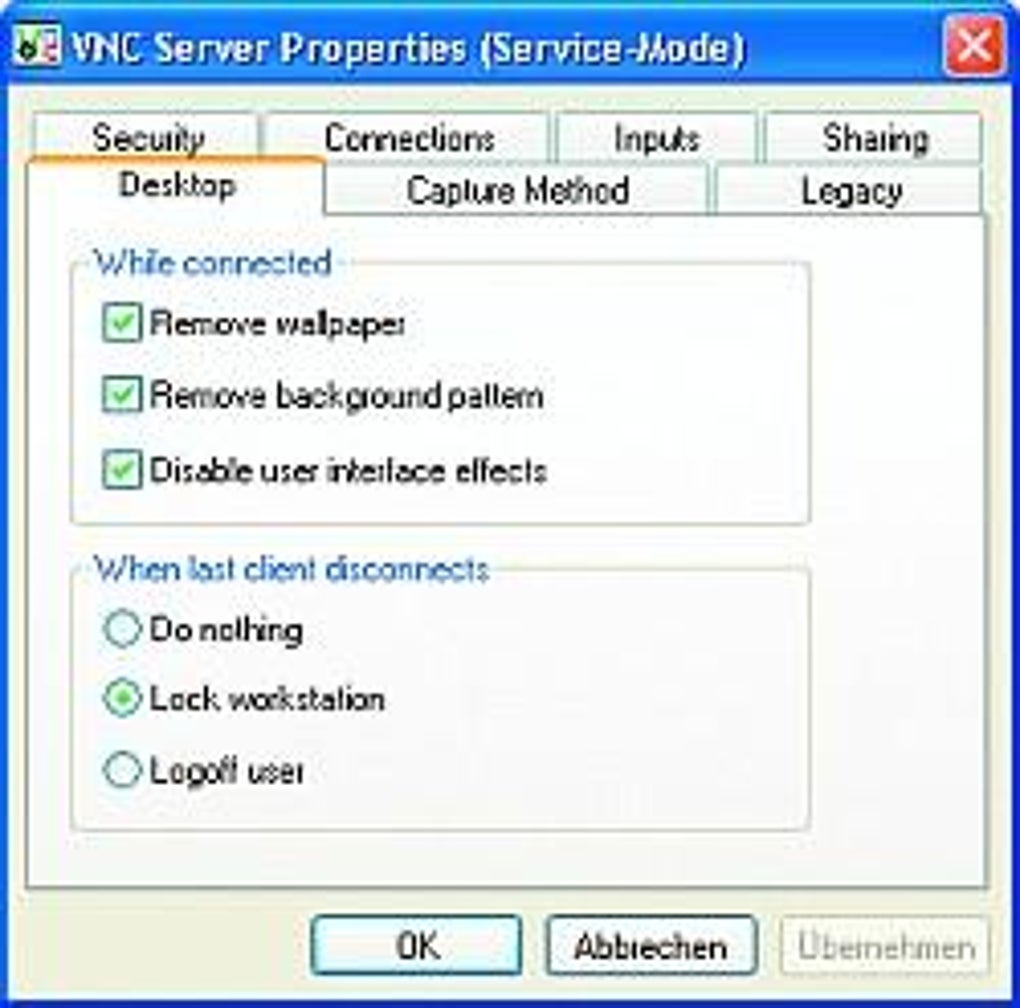Go to the Sharing tab
1020x1008 pixels.
(874, 138)
